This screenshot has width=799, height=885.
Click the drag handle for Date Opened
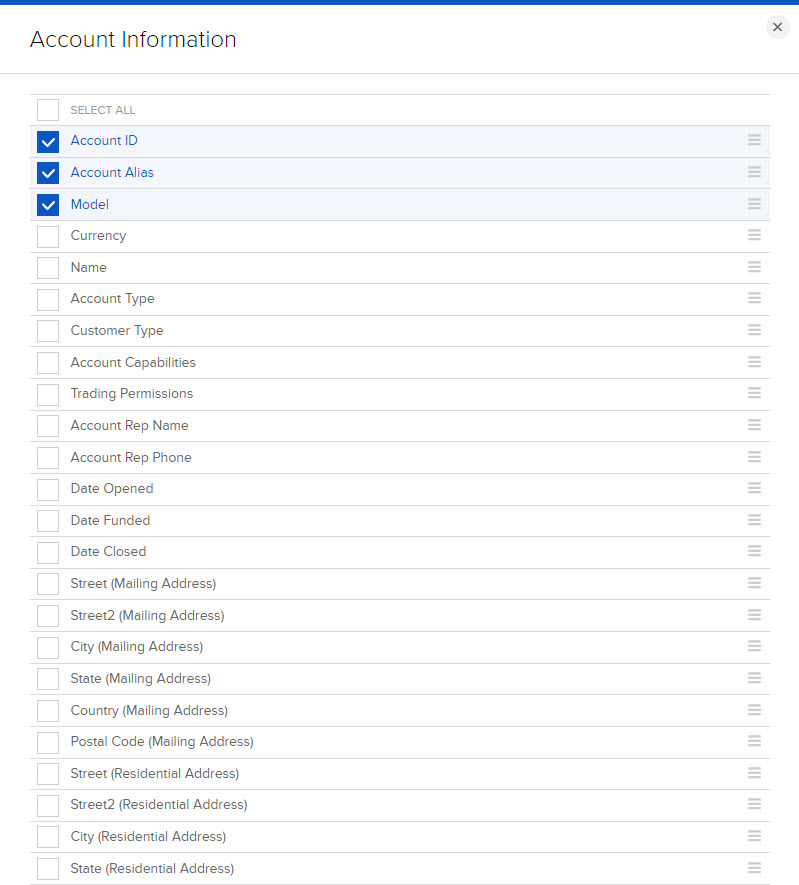754,488
